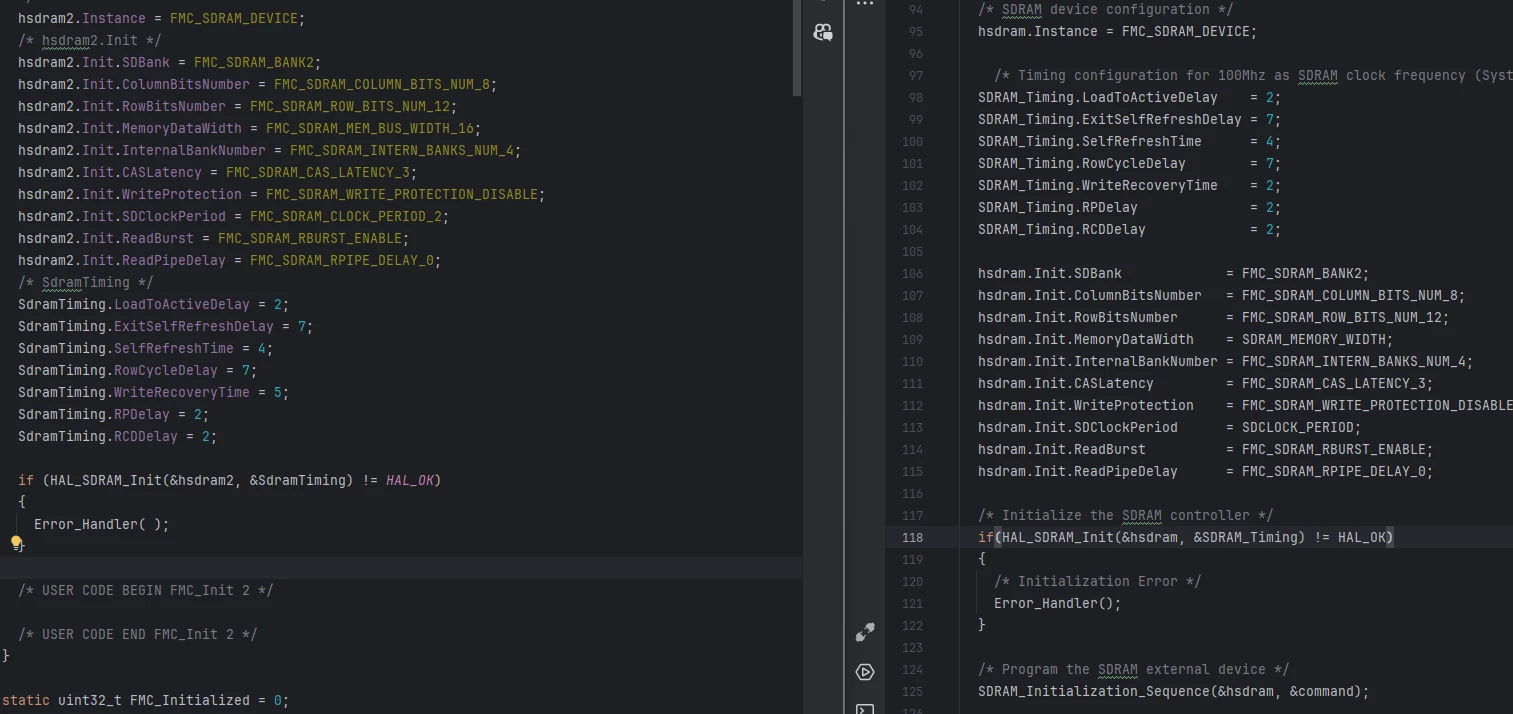Screen dimensions: 1513x714
Task: Click SDRAM_Timing.LoadToActiveDelay in right editor
Action: 1098,97
